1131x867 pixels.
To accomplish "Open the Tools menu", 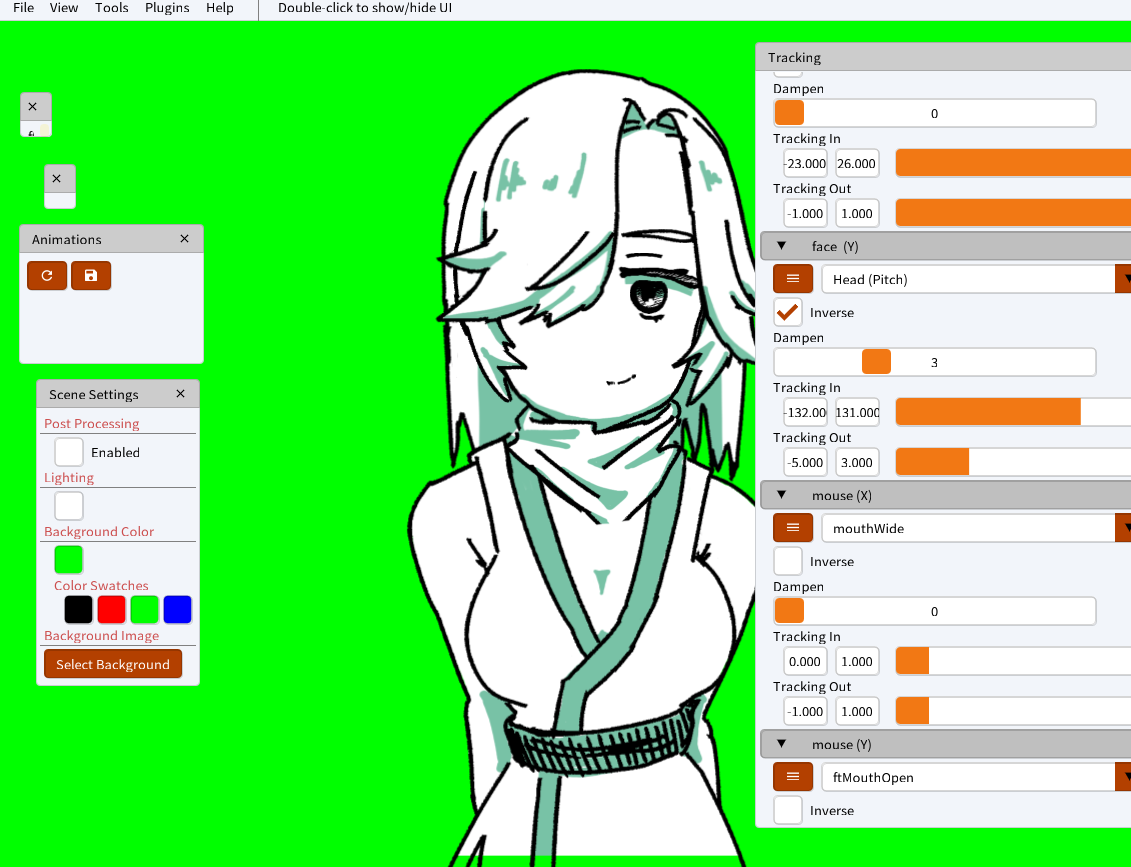I will [111, 8].
